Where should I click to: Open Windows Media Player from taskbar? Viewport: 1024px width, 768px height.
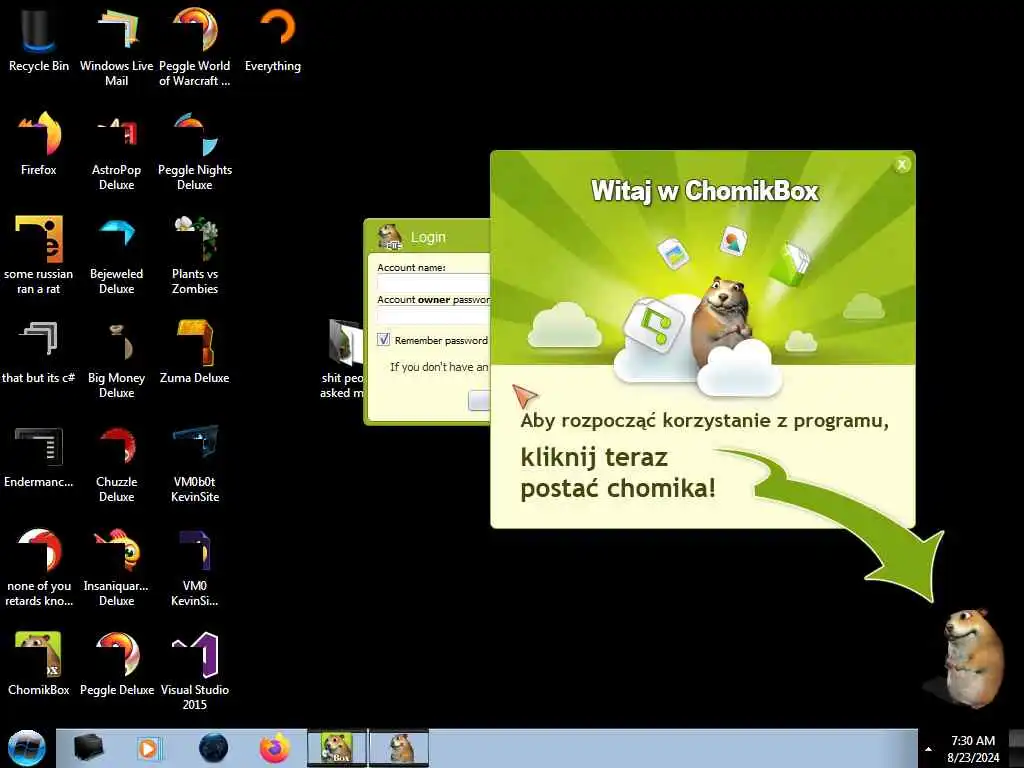click(x=149, y=748)
